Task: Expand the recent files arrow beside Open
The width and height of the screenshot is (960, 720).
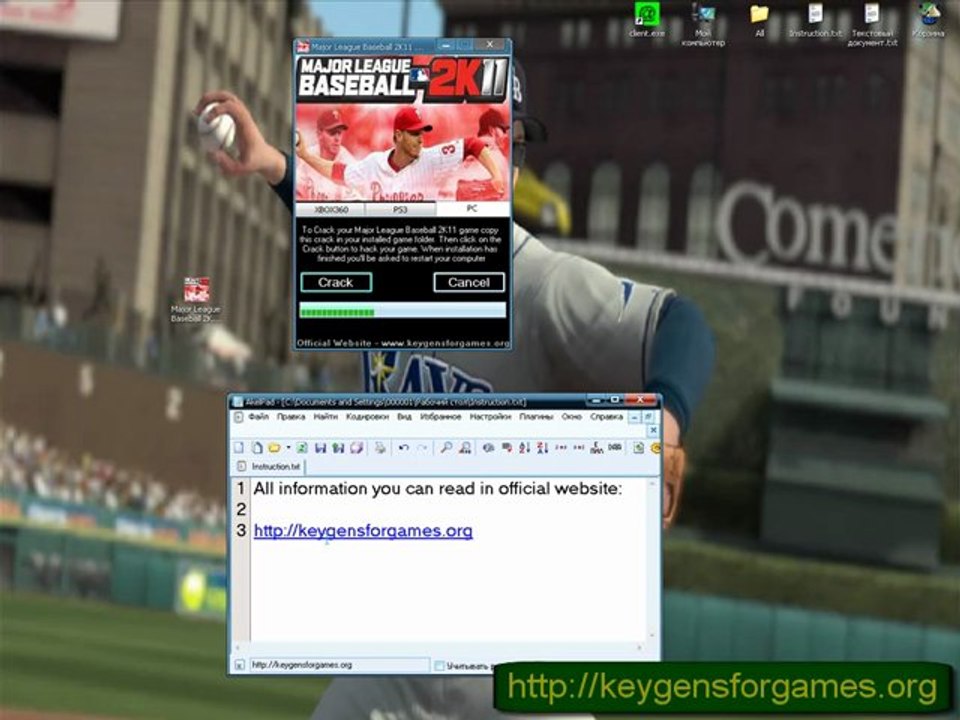Action: click(288, 448)
